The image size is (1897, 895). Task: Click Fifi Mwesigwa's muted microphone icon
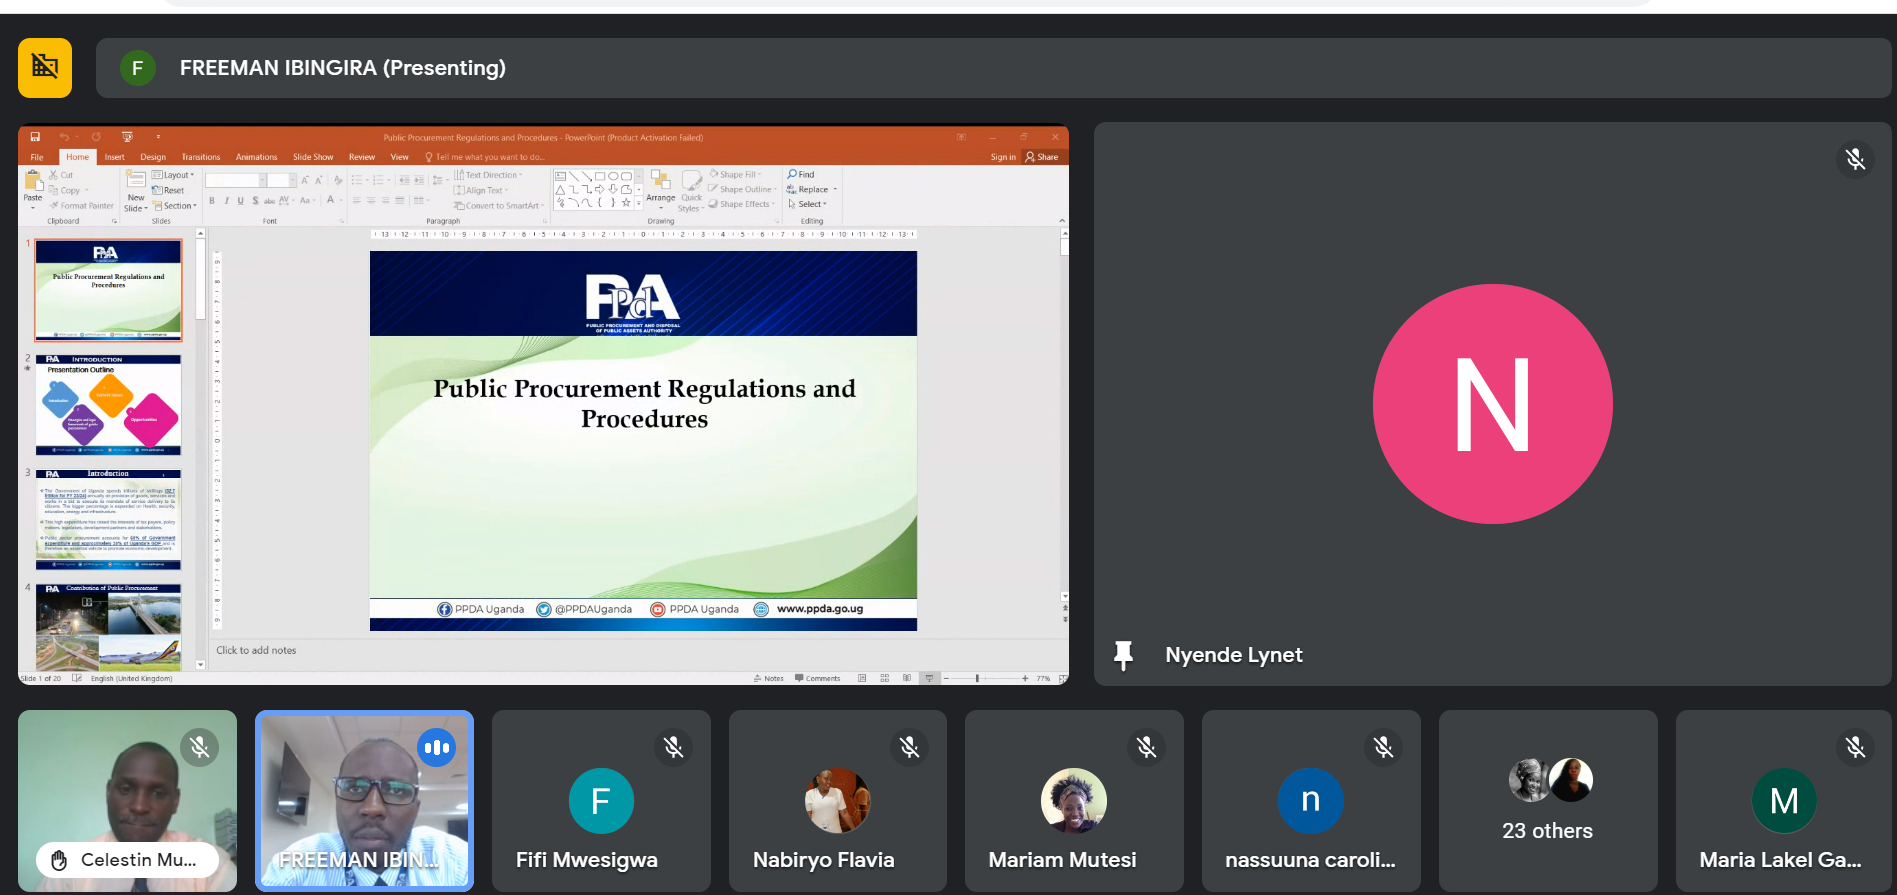[x=673, y=747]
